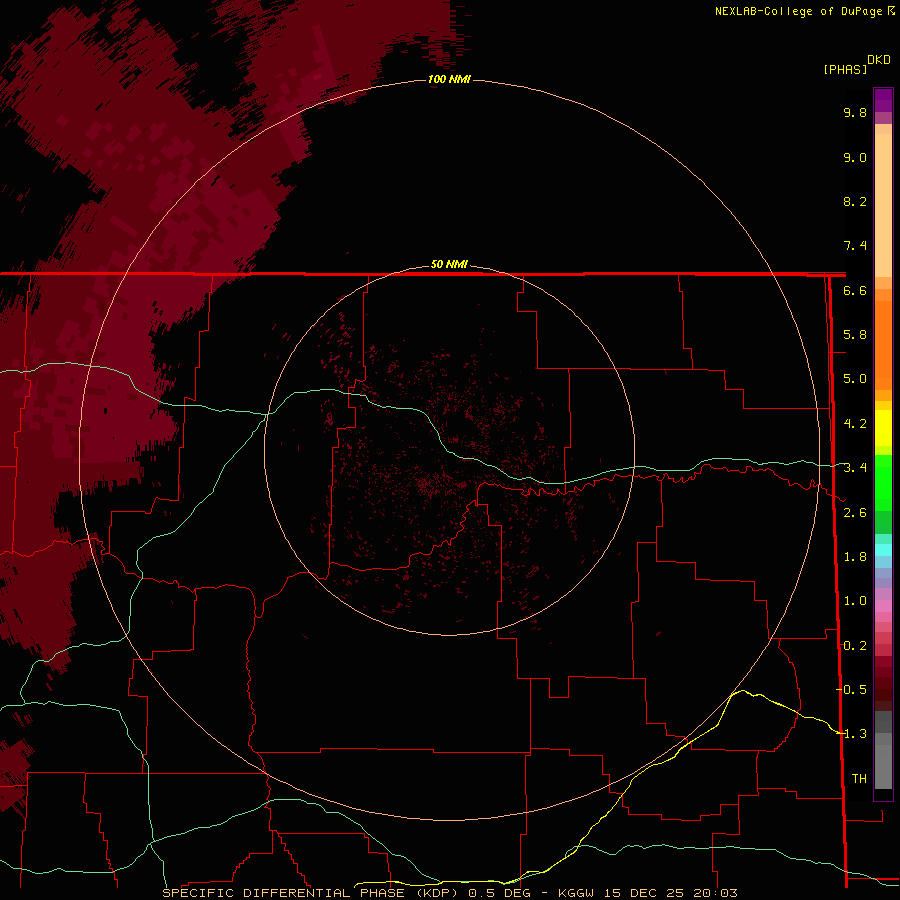Click the NEXLAB-College of DuPage credit text
This screenshot has width=900, height=900.
(x=798, y=11)
